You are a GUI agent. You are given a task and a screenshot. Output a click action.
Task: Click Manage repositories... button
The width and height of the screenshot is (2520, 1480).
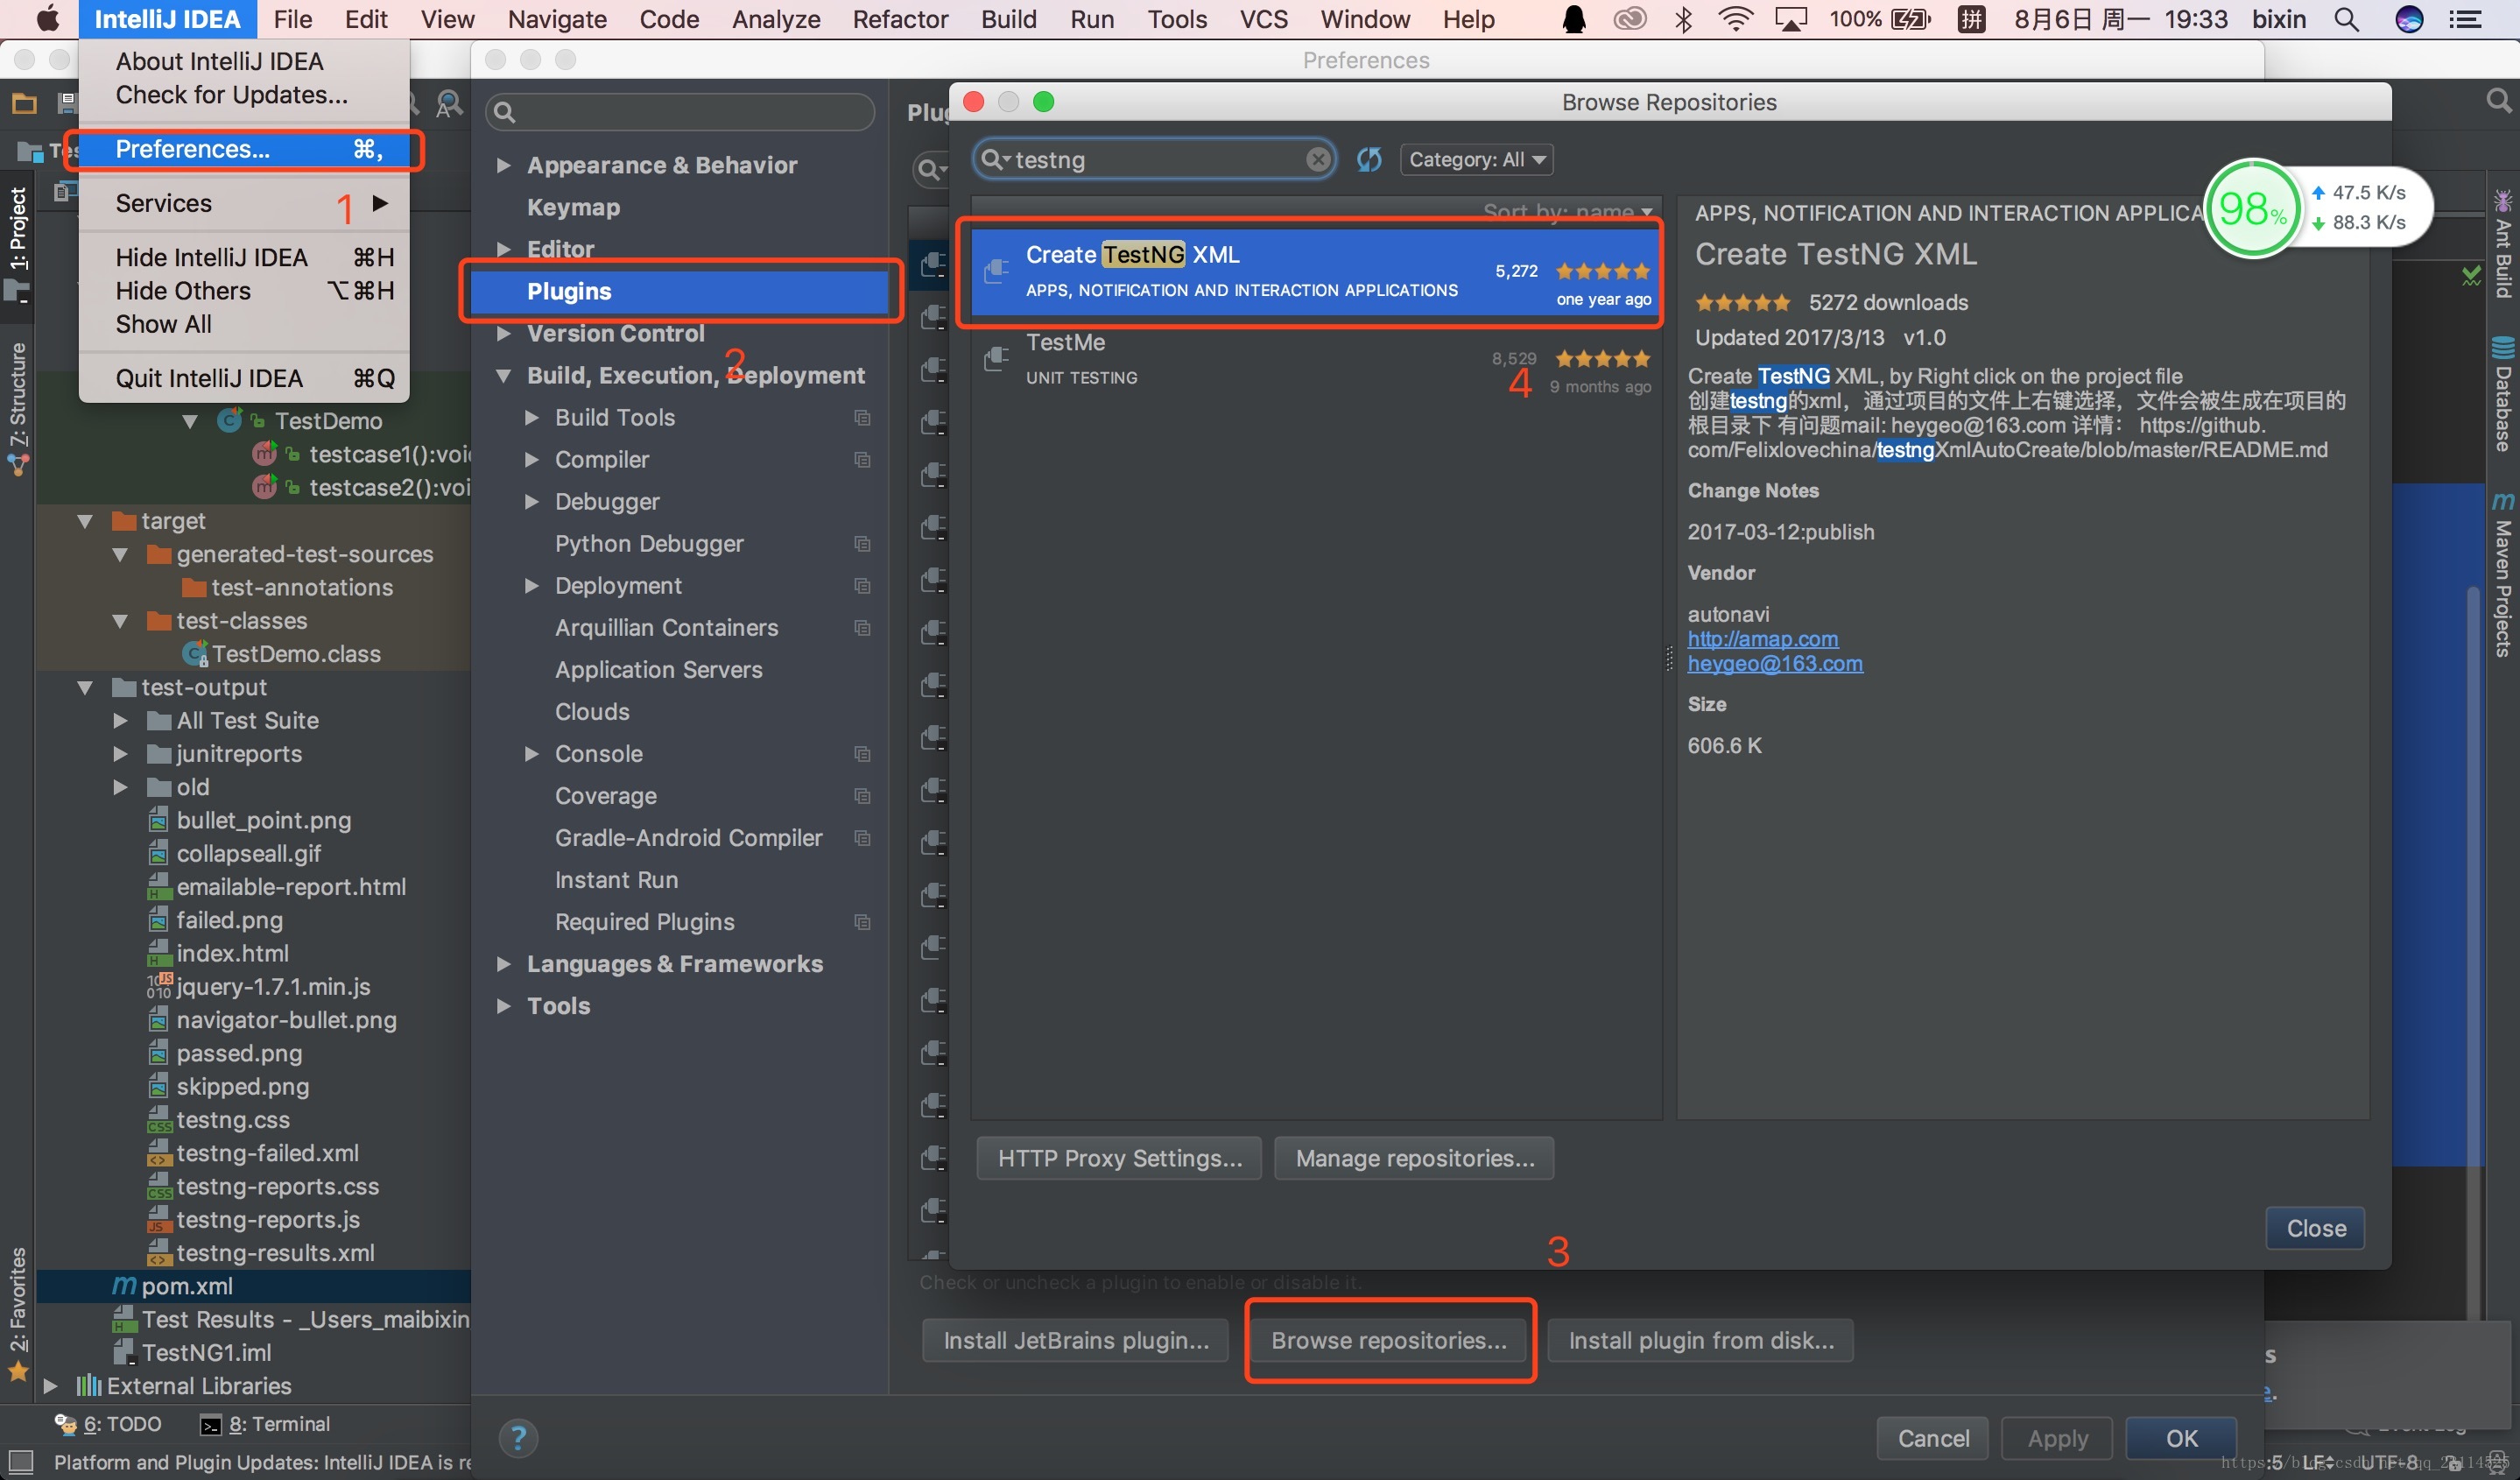[1414, 1158]
